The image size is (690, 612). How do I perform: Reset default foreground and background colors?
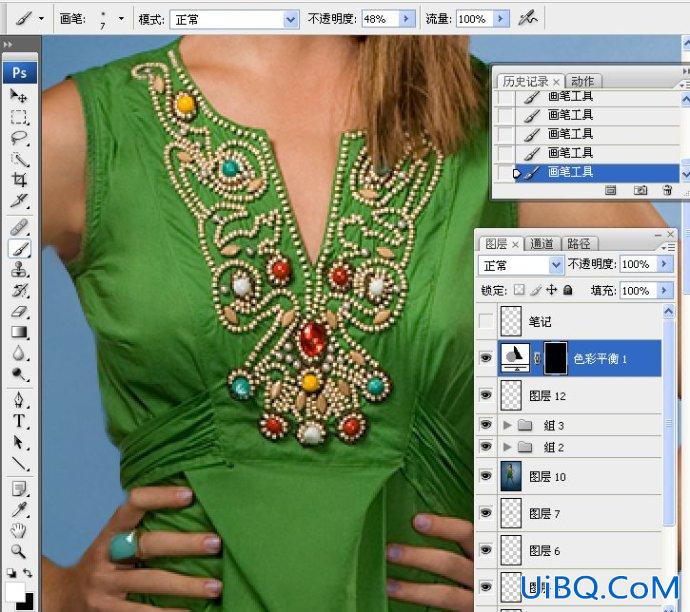click(x=11, y=573)
